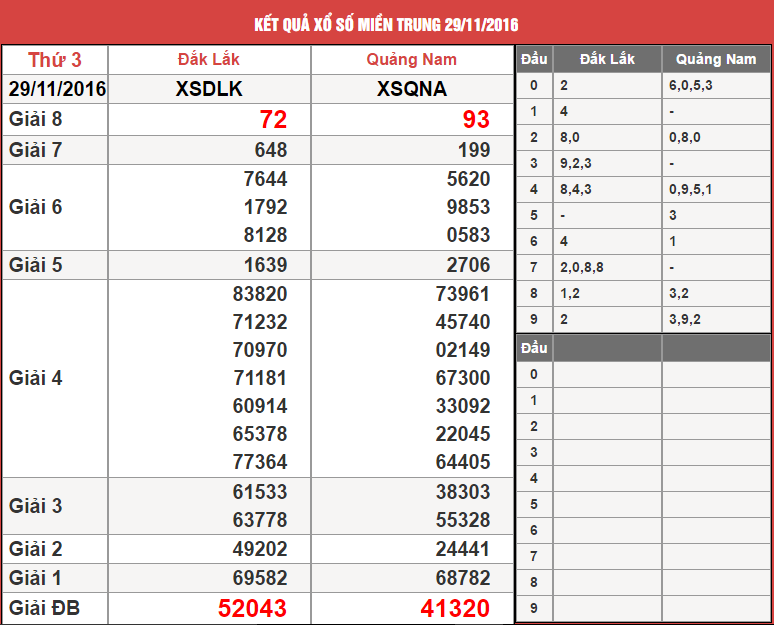The height and width of the screenshot is (625, 774).
Task: Select the Giải 1 number 68782
Action: coord(465,578)
